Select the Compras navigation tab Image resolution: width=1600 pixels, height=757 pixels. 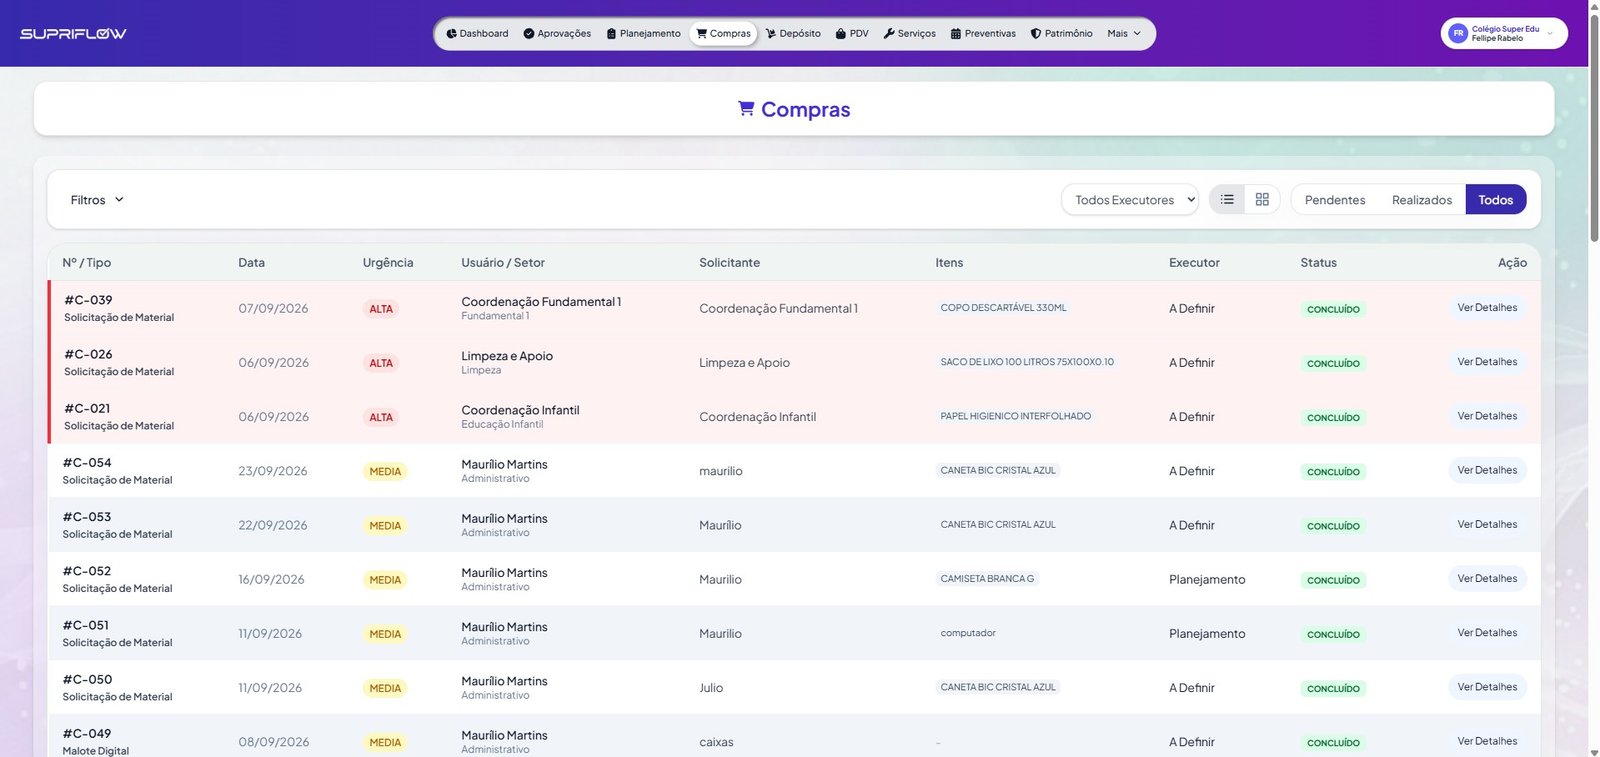[x=723, y=34]
